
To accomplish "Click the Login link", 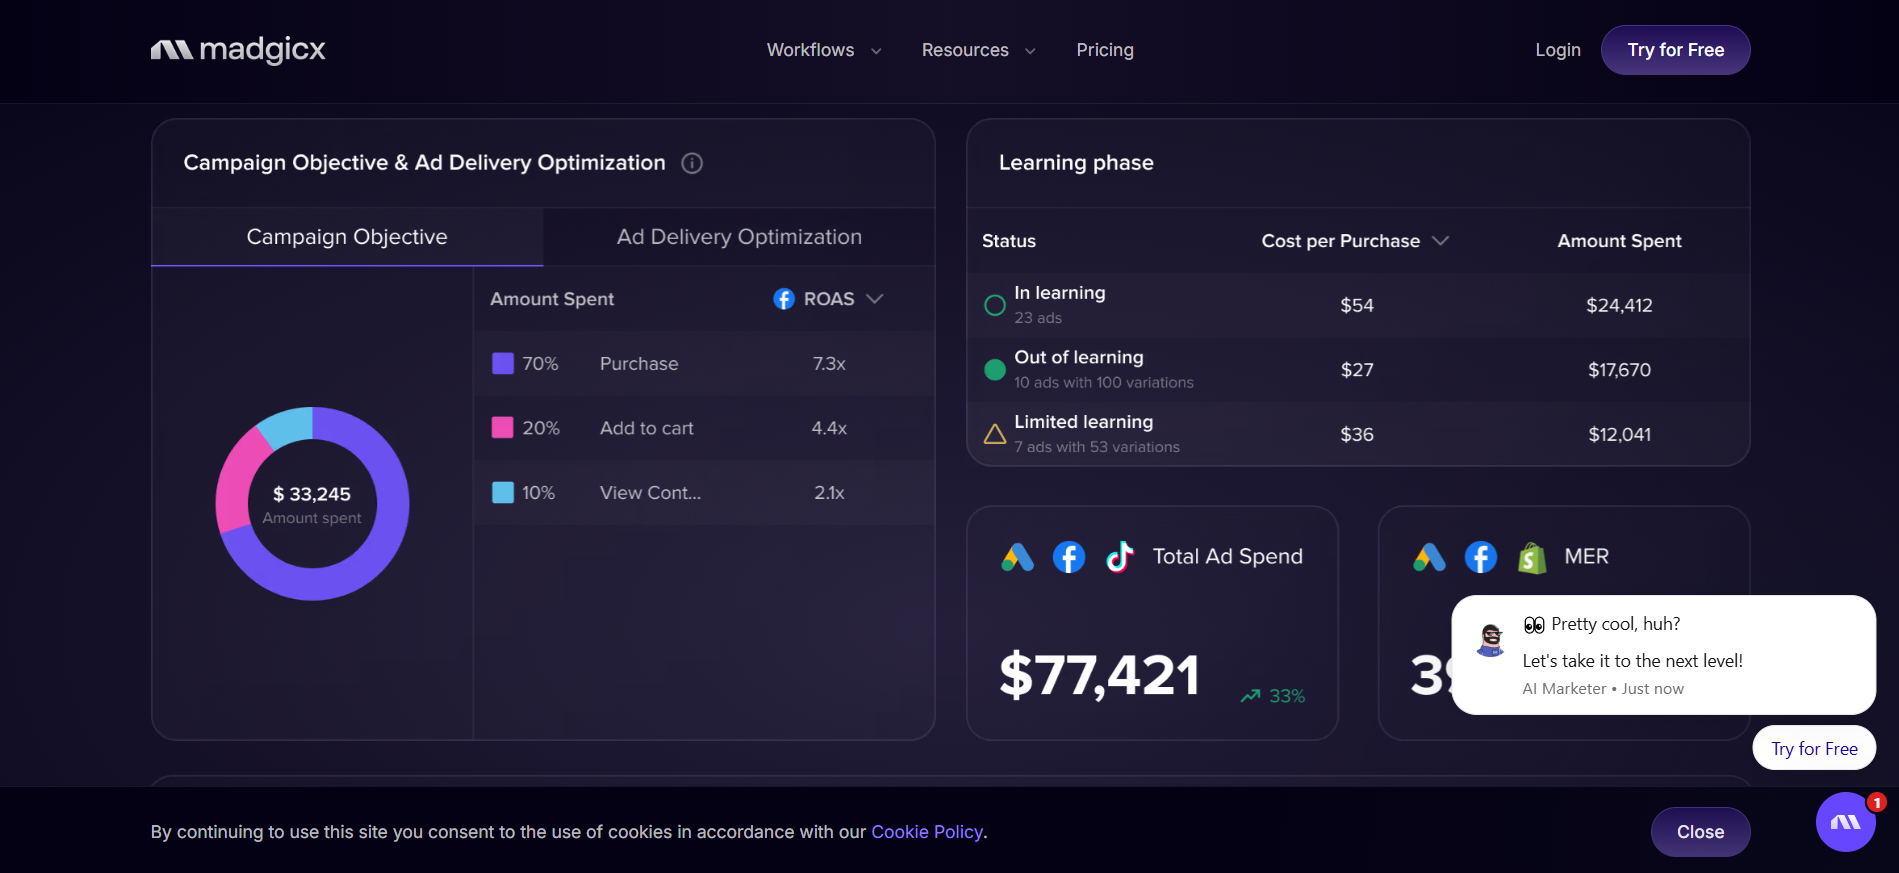I will pos(1558,50).
